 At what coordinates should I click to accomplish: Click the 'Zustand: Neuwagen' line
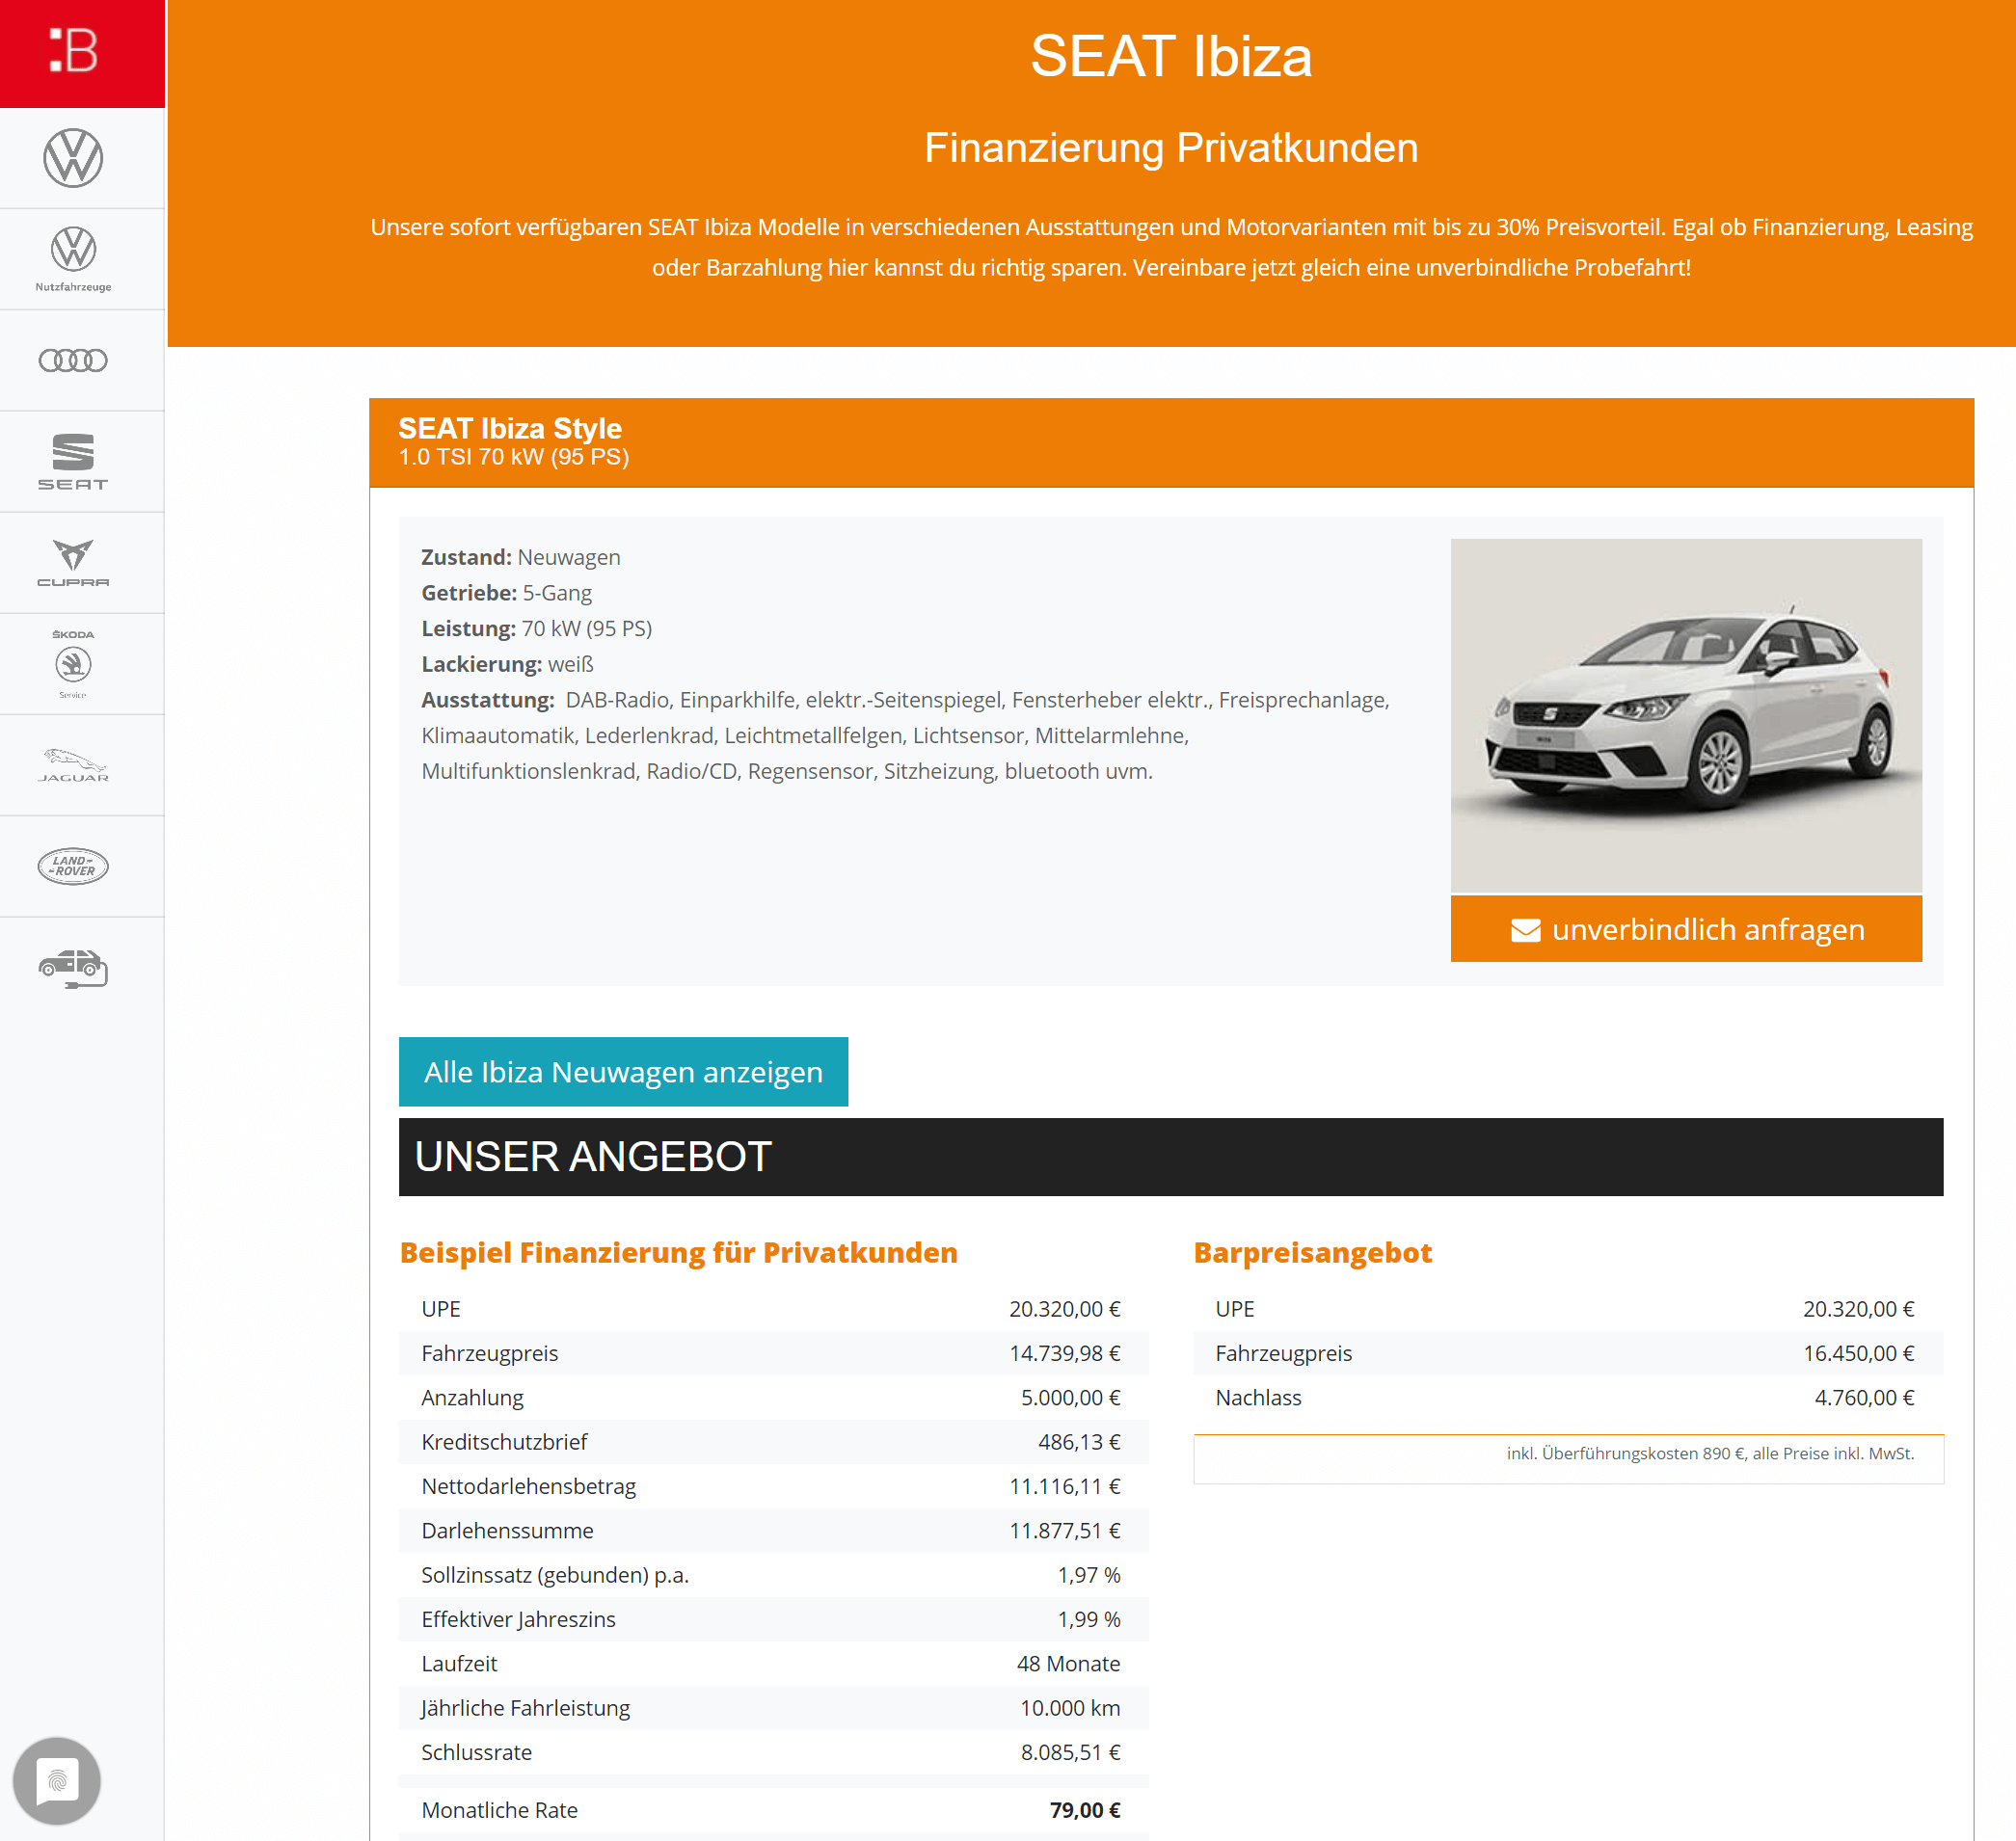[521, 557]
